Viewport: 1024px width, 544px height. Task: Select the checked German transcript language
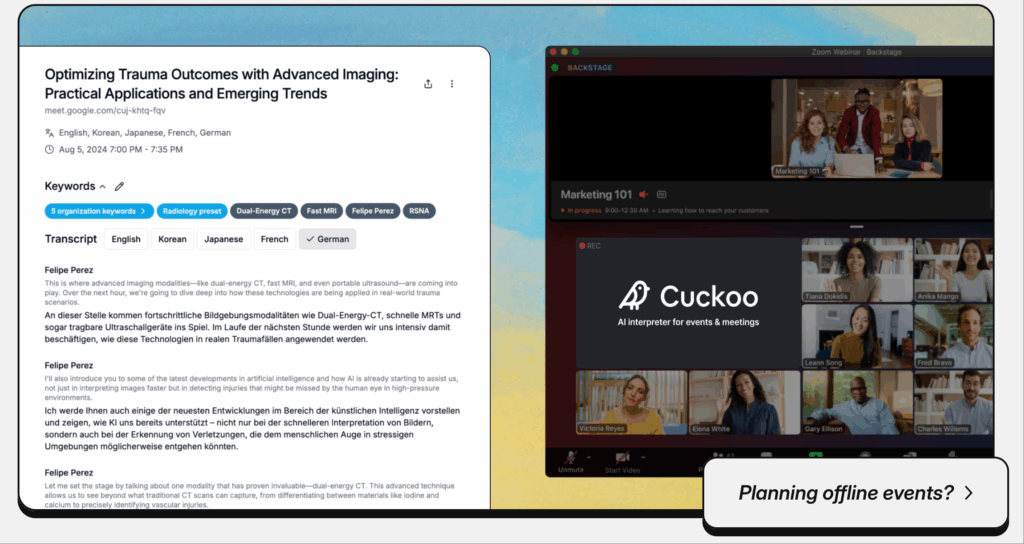(x=327, y=239)
